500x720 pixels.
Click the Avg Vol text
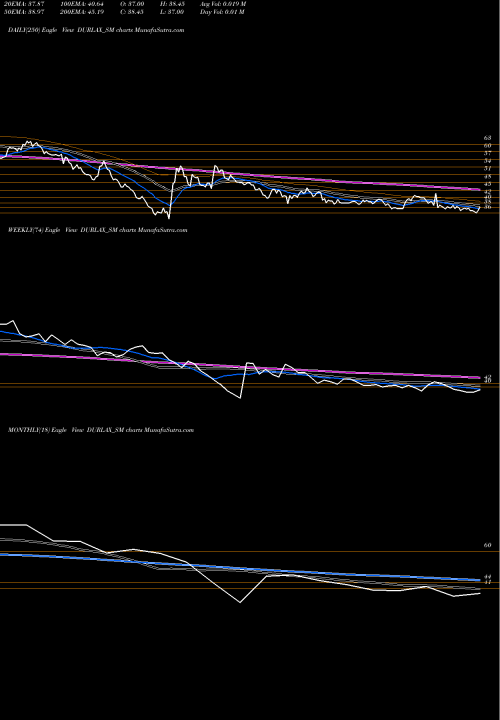tap(223, 4)
